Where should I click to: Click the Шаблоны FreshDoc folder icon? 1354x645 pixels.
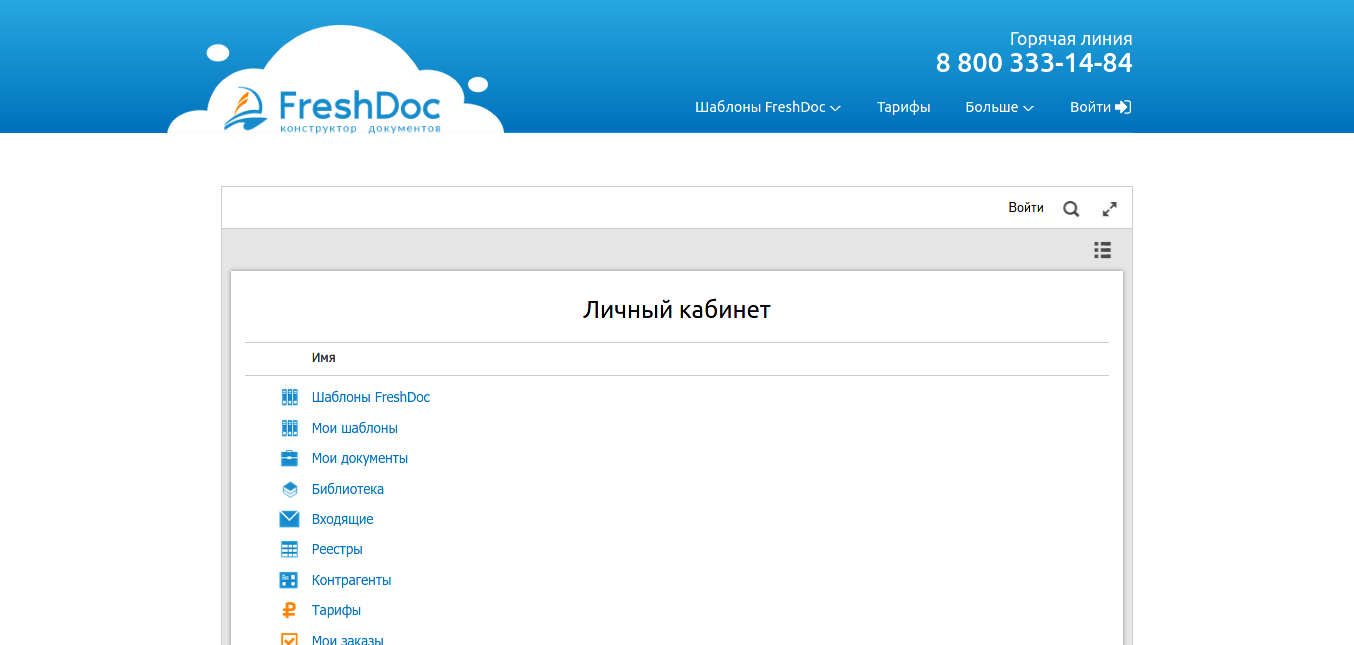click(289, 397)
